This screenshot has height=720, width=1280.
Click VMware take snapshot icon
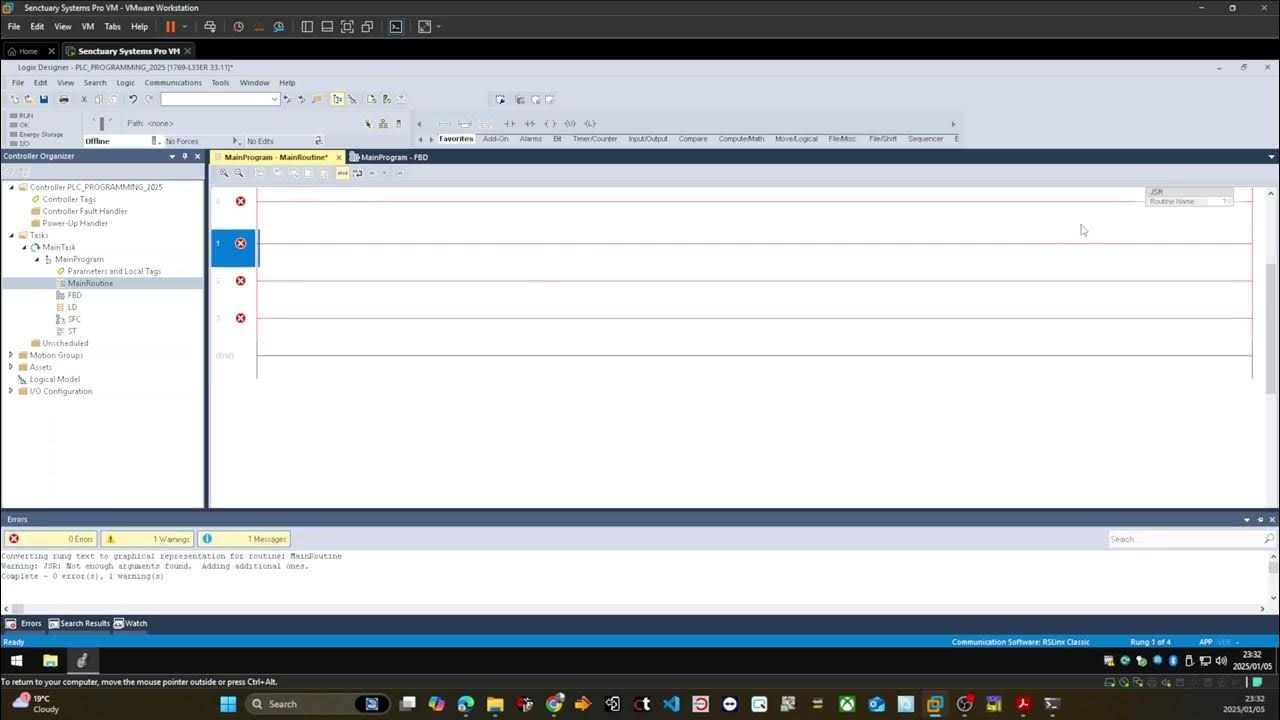238,27
